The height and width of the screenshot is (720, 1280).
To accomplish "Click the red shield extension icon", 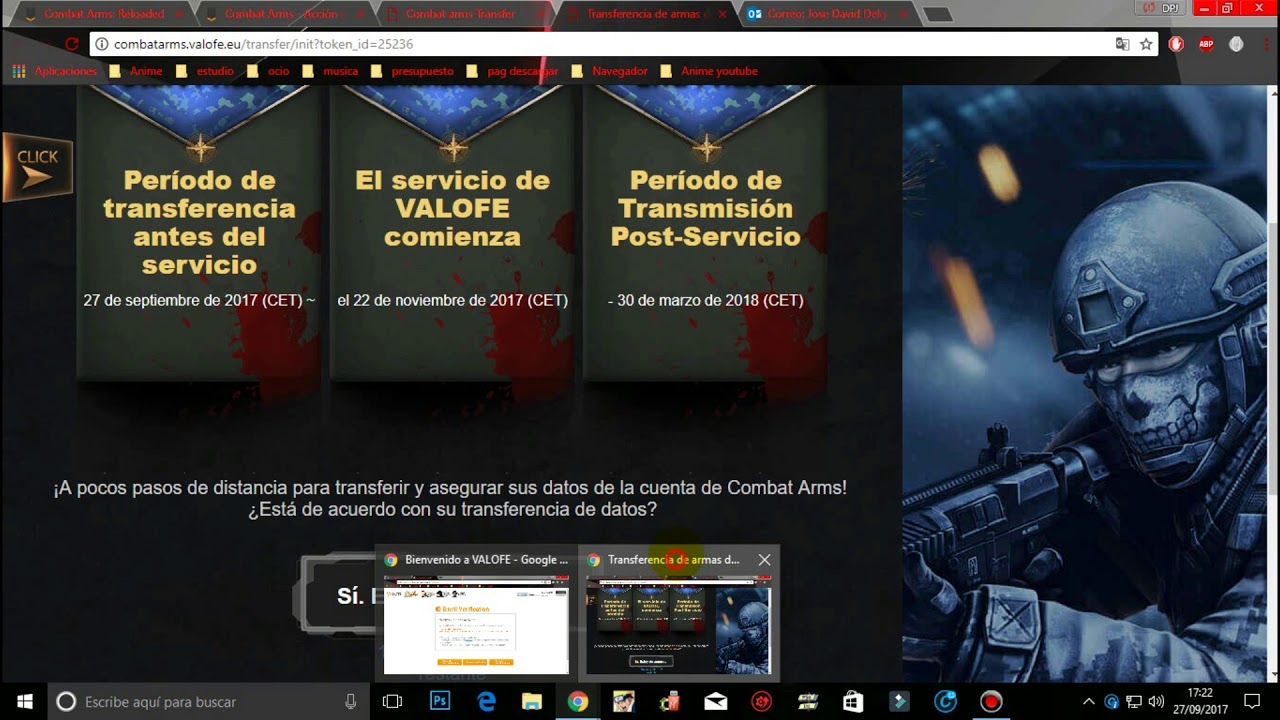I will 1177,44.
